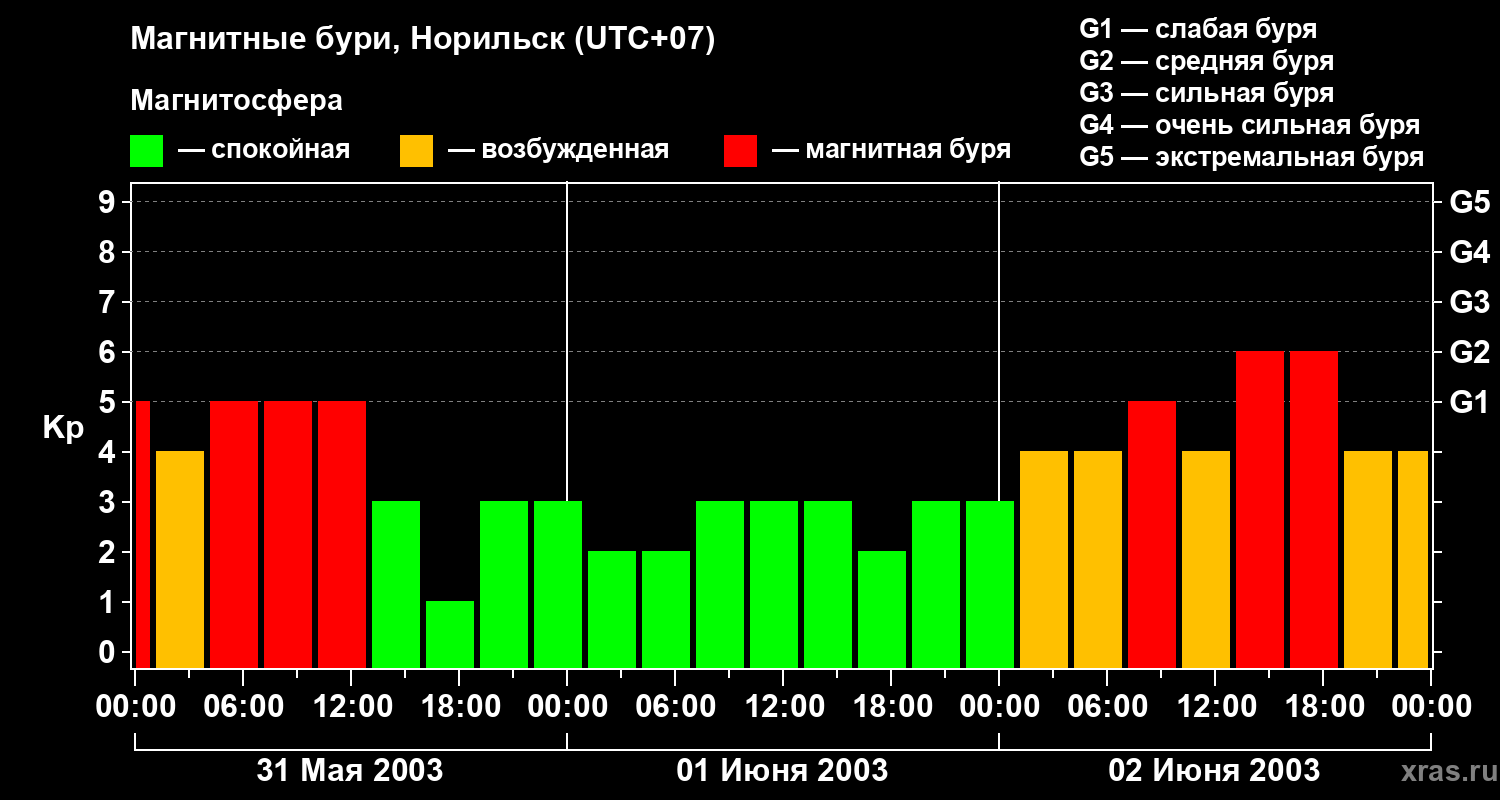Click «G3 — сильная буря» legend line
Screen dimensions: 1500x800
point(1206,93)
